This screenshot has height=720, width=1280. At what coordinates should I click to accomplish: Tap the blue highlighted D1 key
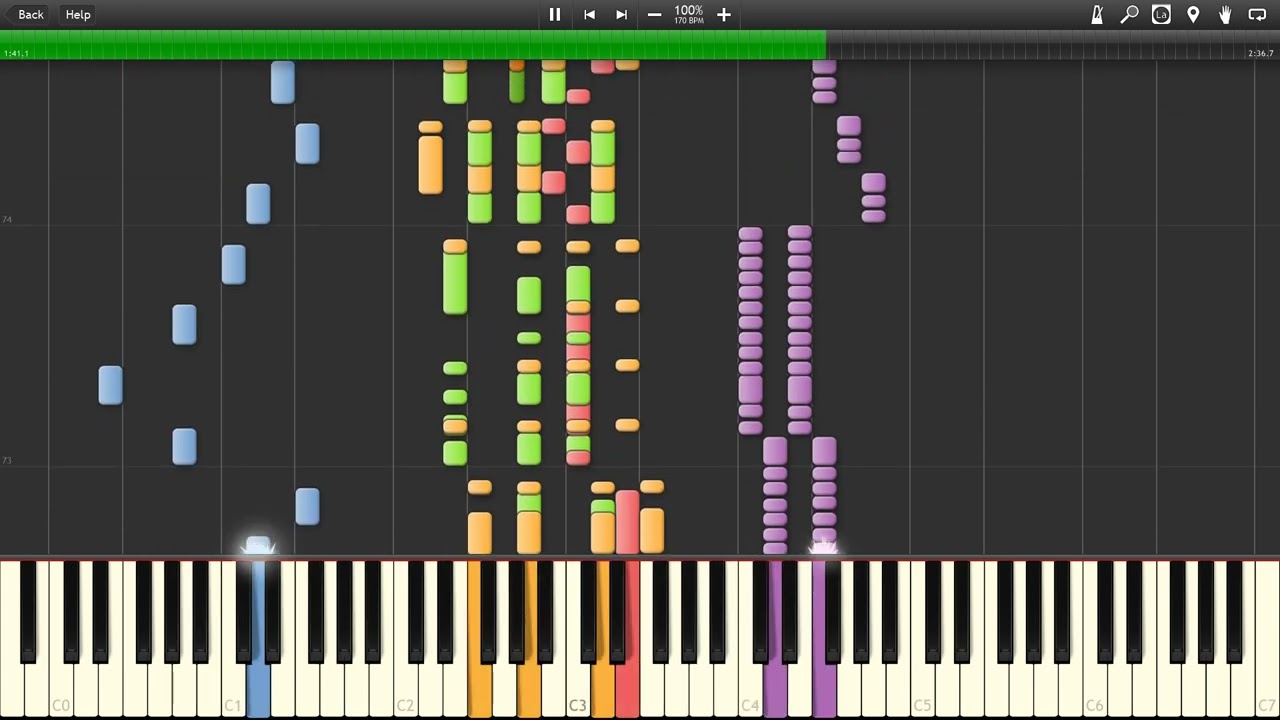(258, 690)
